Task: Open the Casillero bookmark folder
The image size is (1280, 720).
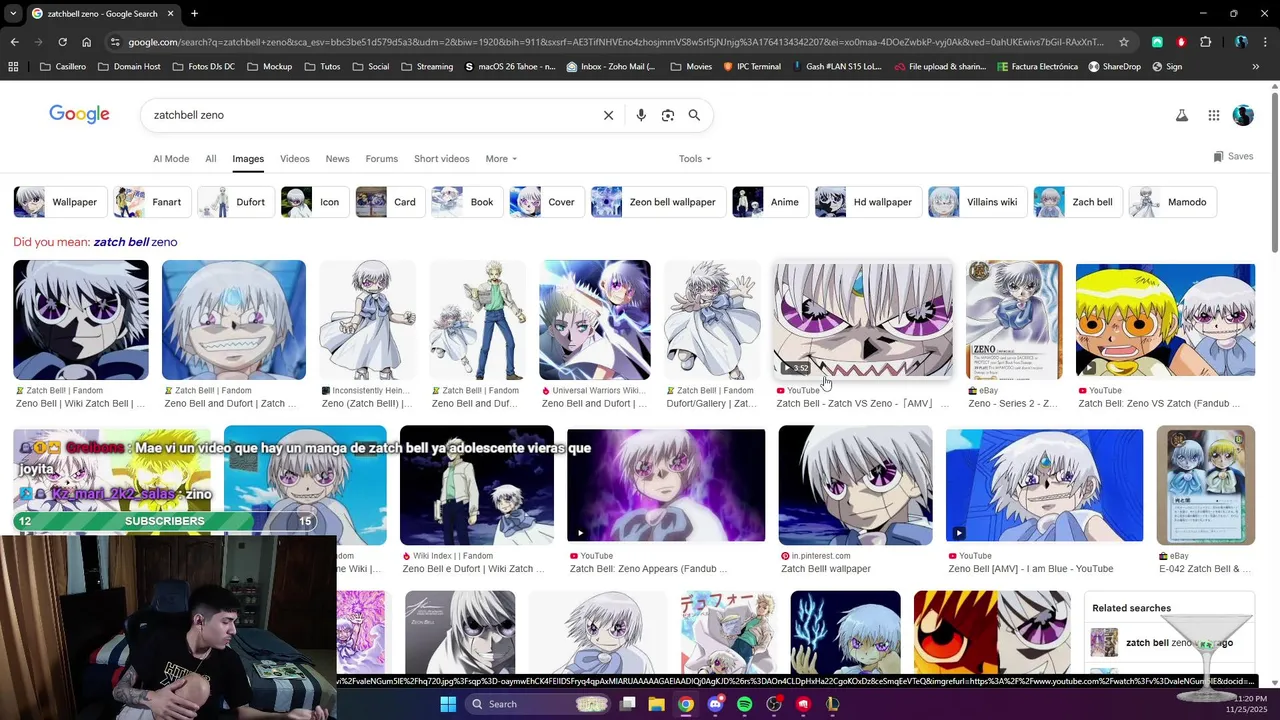Action: 62,67
